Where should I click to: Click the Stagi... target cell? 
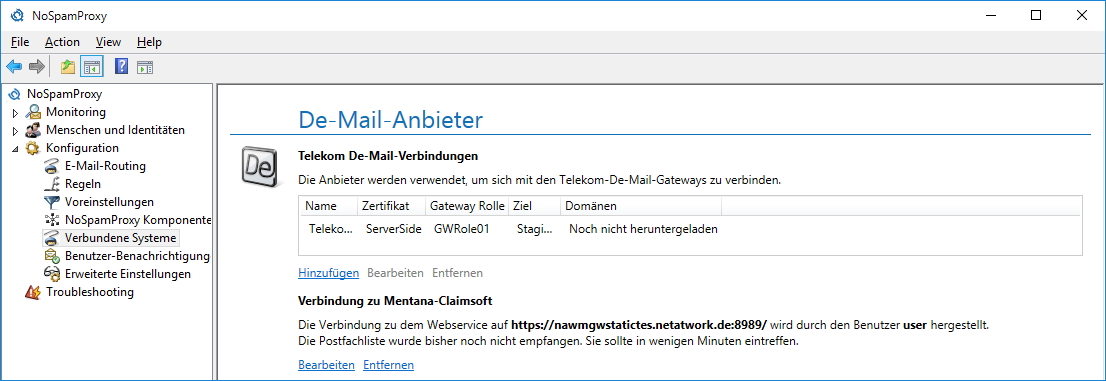pyautogui.click(x=535, y=229)
